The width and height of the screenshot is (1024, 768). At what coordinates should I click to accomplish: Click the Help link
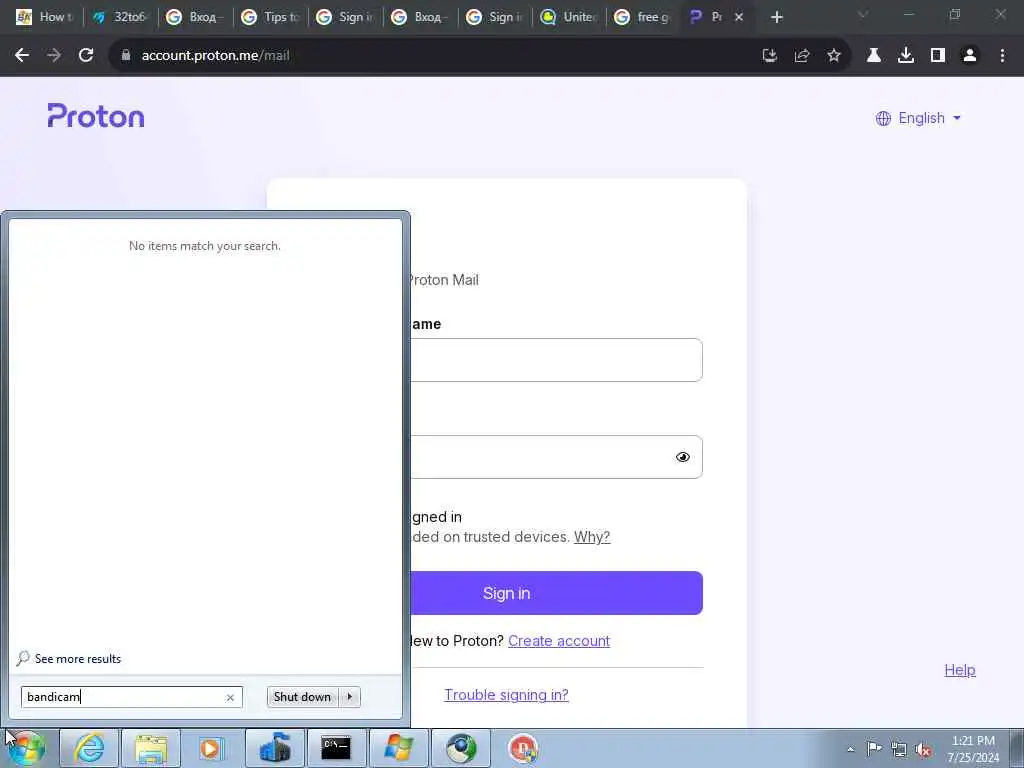click(x=960, y=670)
